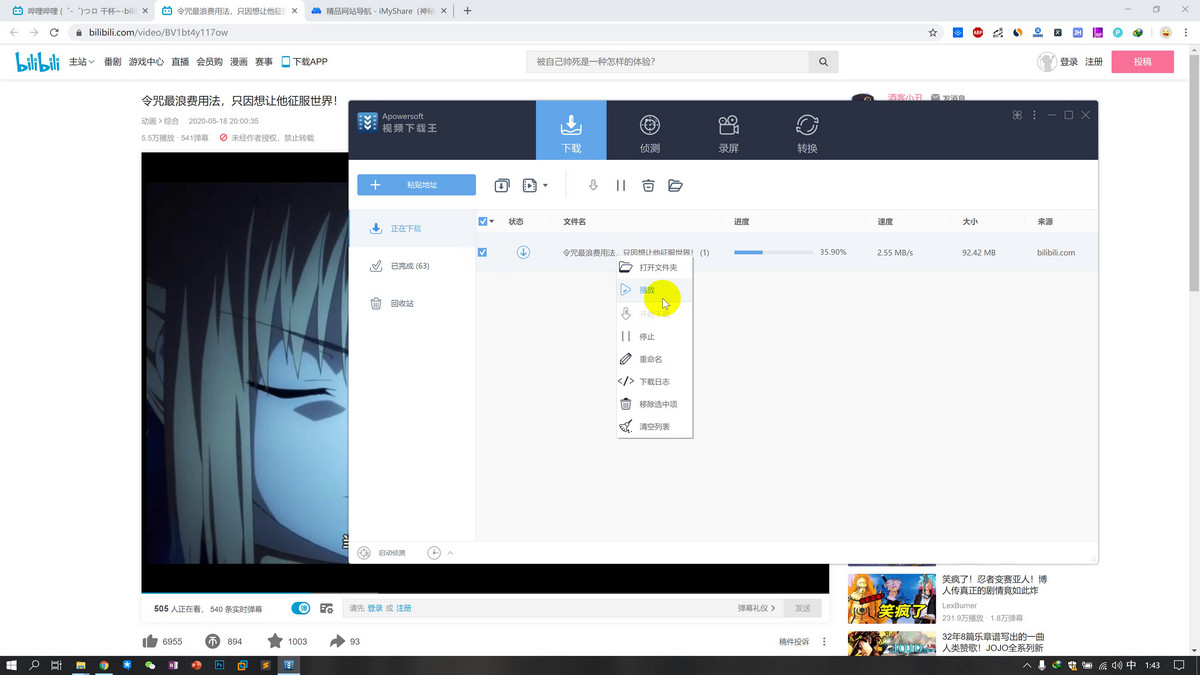The image size is (1200, 675).
Task: Switch to the 录屏 screen recording feature
Action: point(727,130)
